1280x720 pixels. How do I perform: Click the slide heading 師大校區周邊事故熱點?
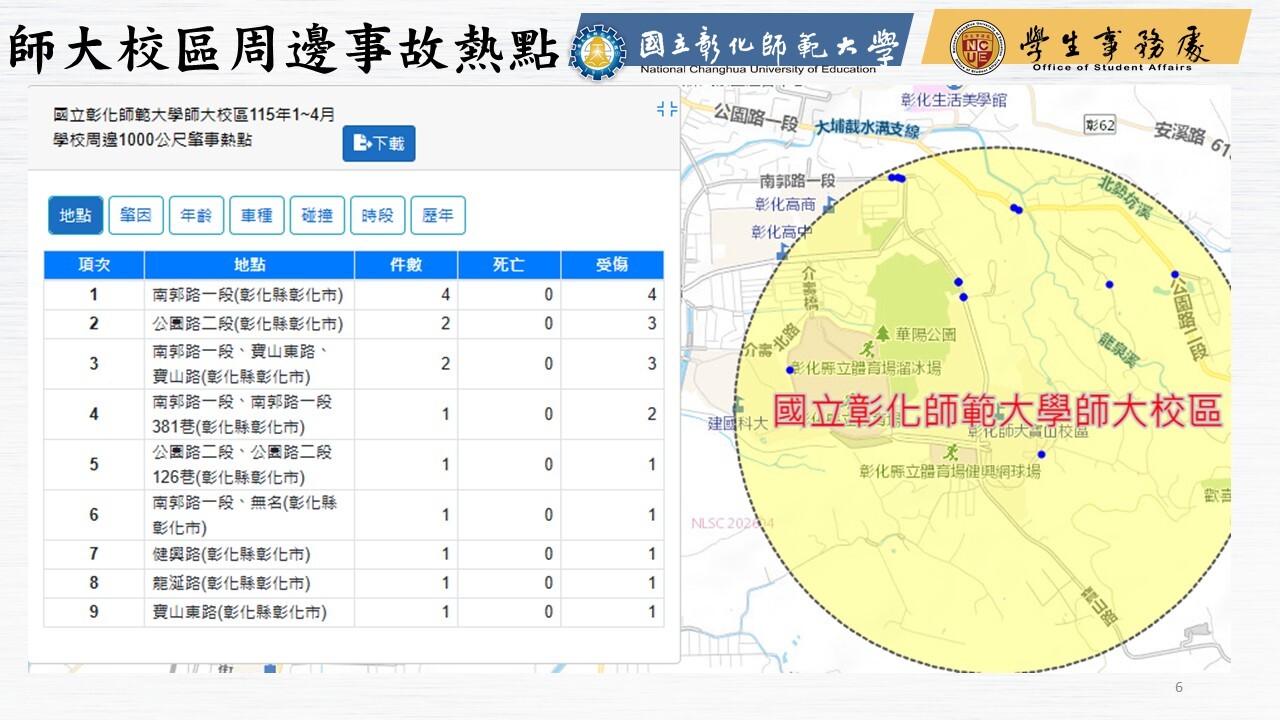[x=284, y=48]
